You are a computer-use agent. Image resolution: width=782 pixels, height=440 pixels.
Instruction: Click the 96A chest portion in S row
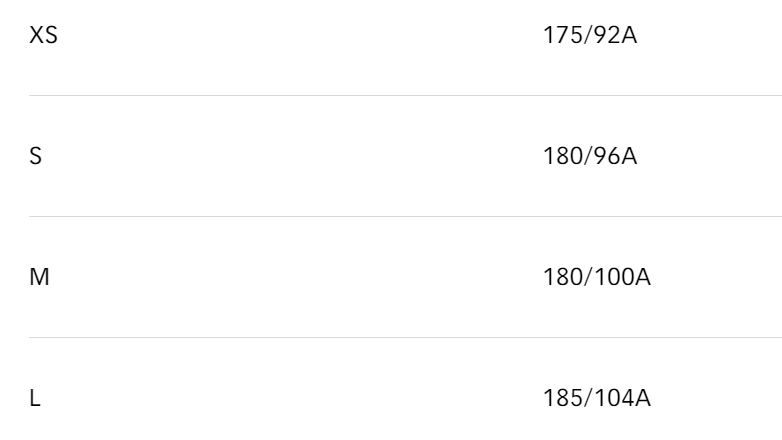615,156
